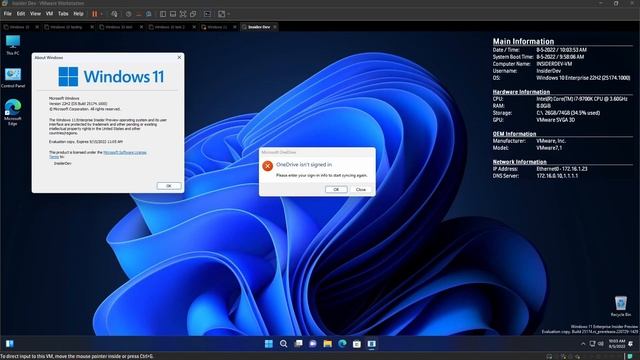Click the volume icon in system tray

[600, 344]
